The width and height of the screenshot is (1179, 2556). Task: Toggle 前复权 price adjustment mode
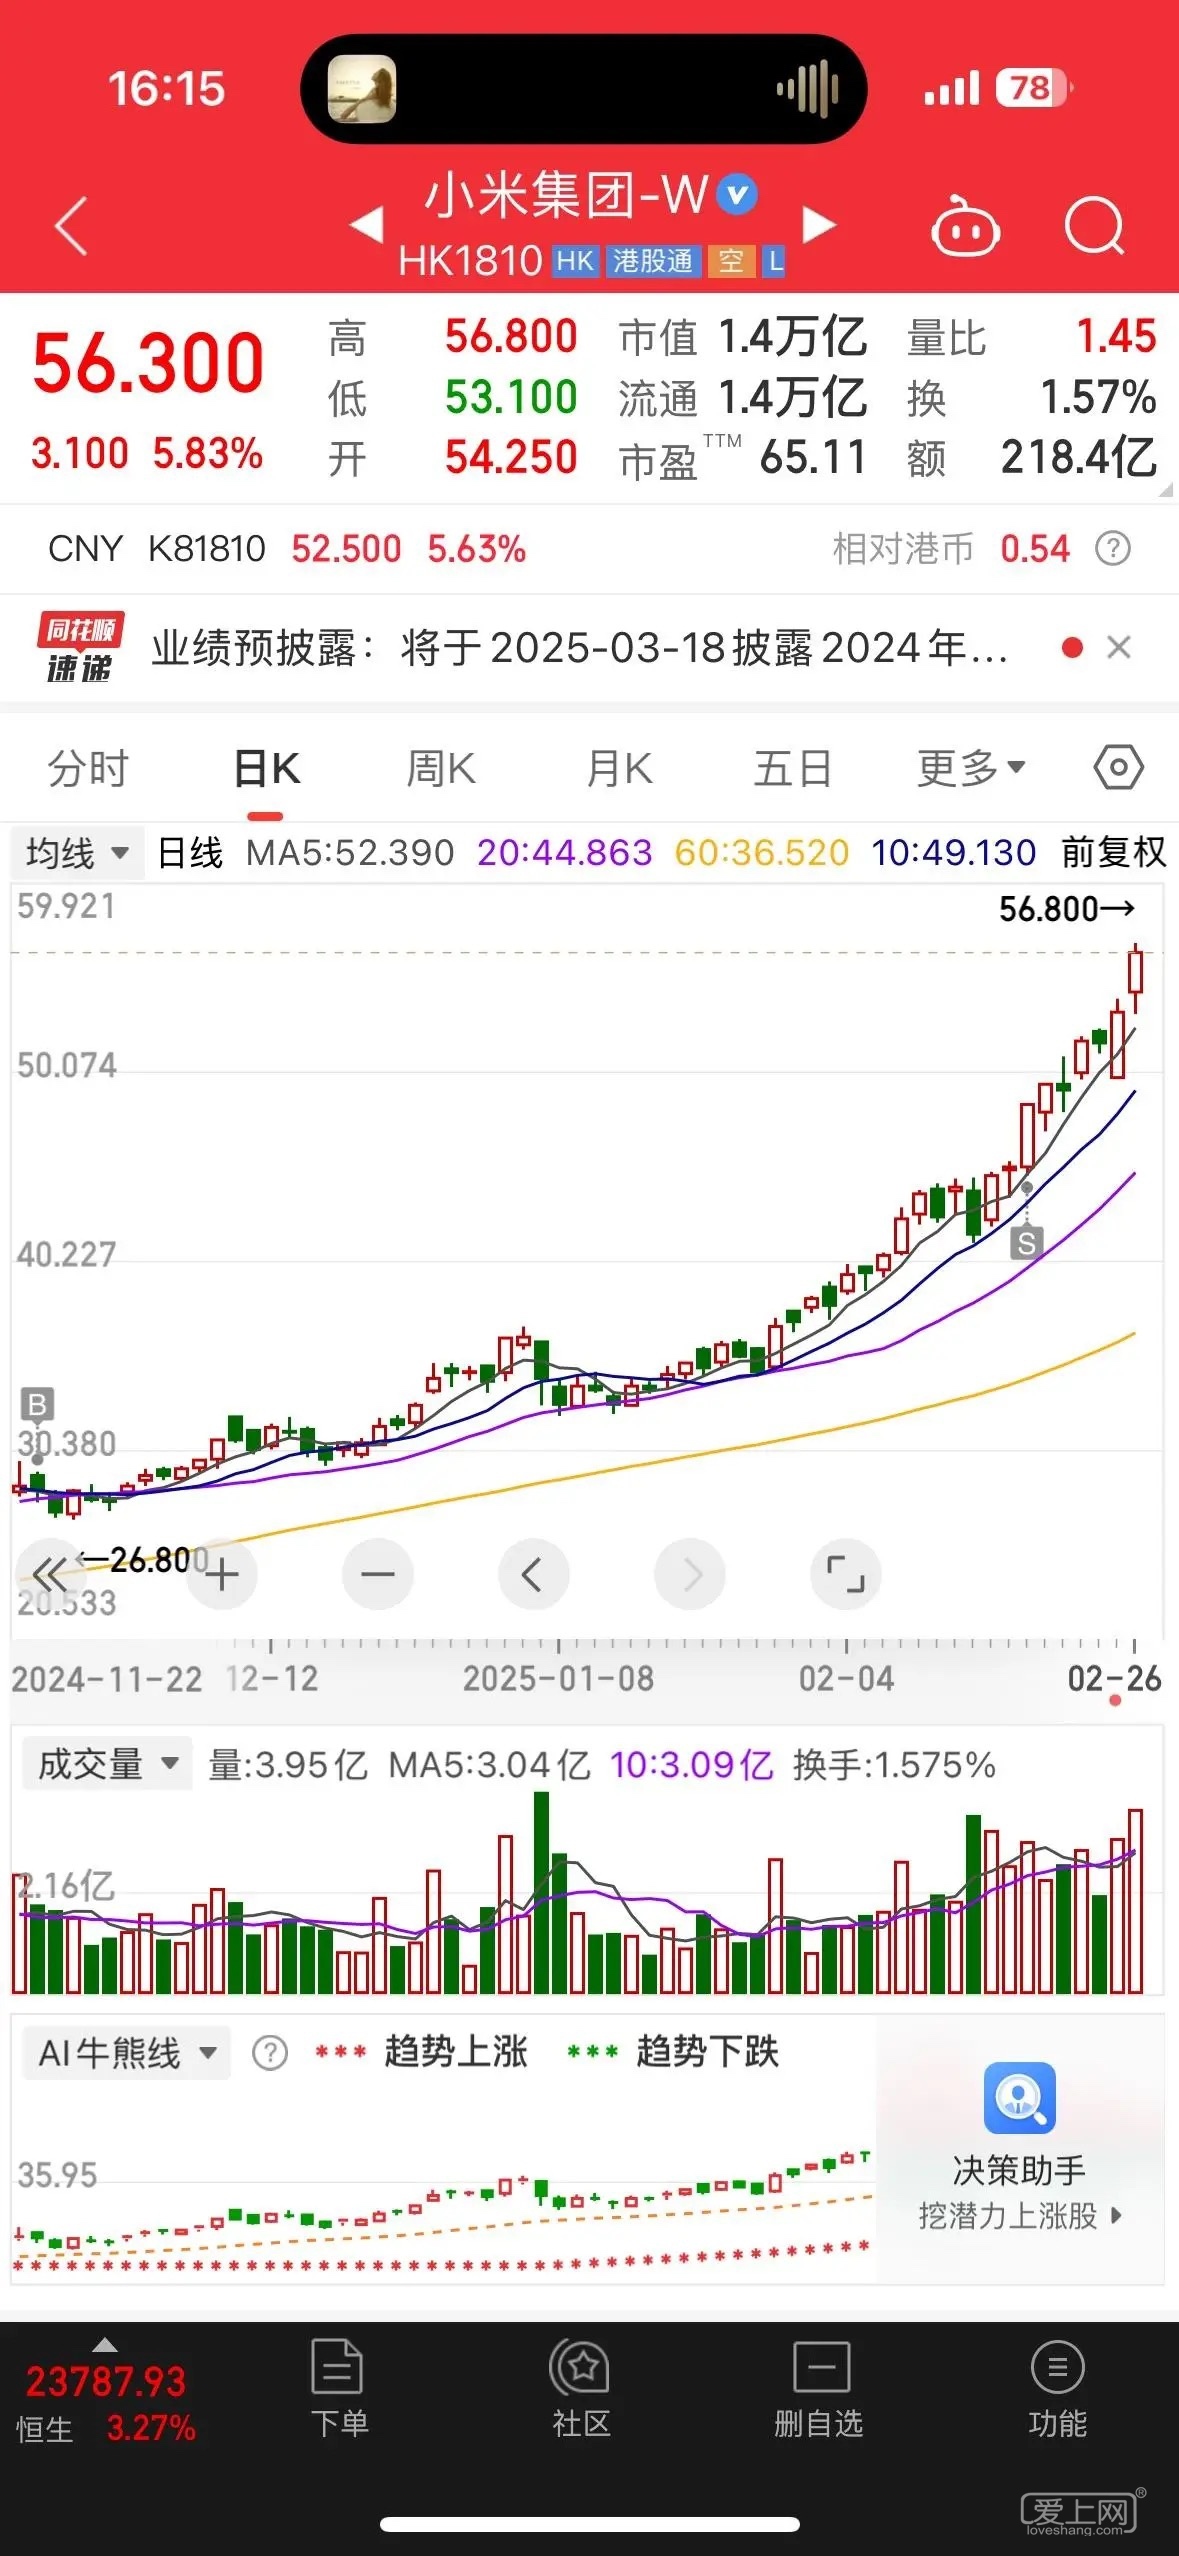click(x=1113, y=853)
